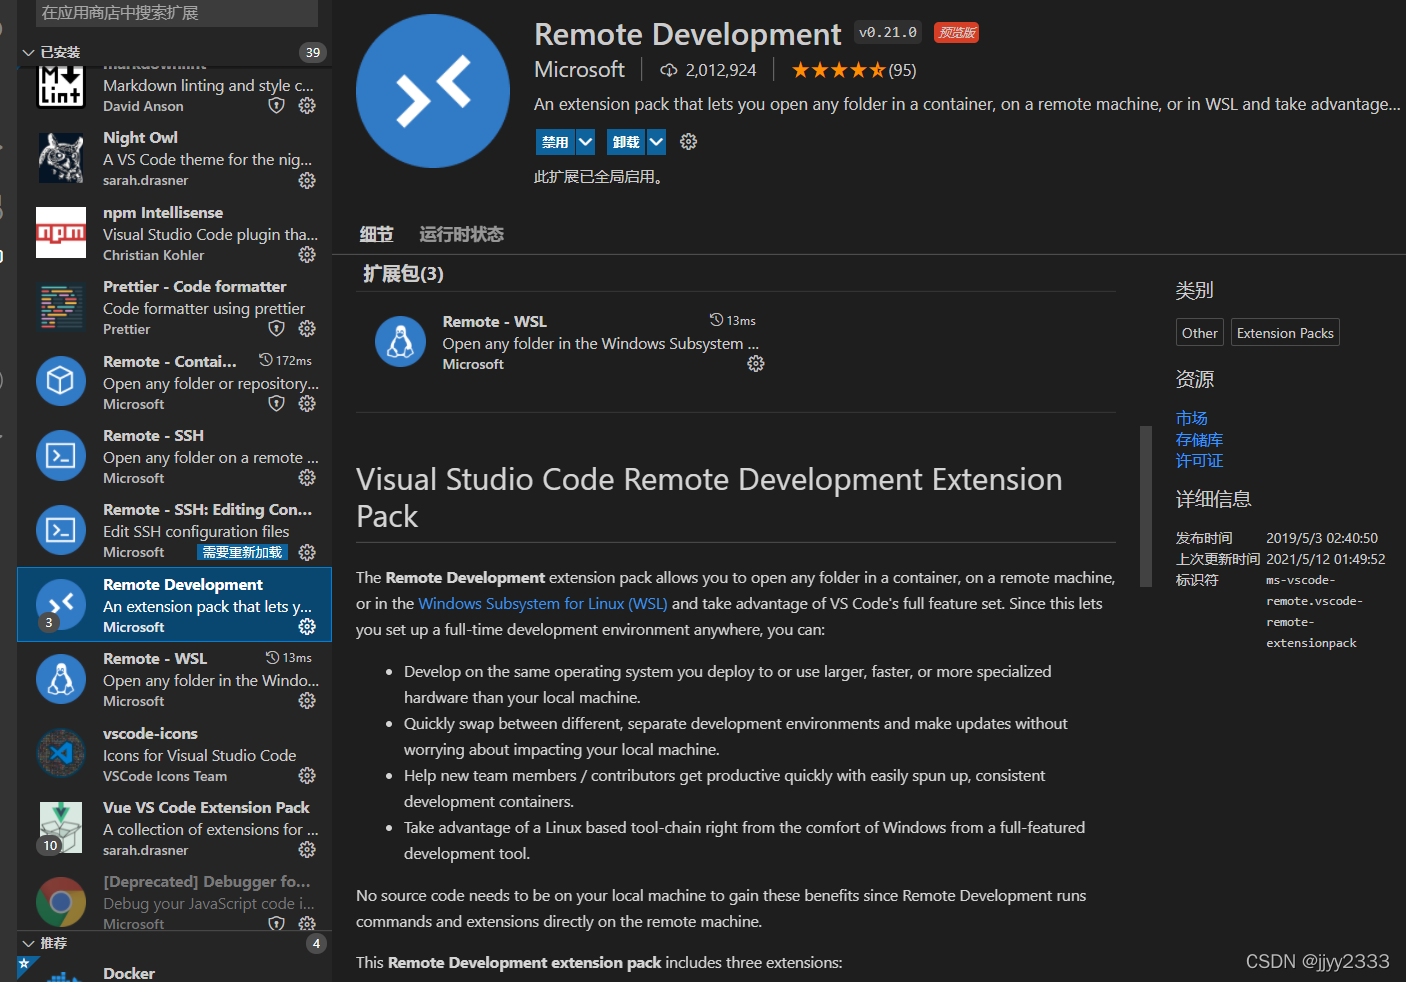Open gear settings for Vue VS Code Extension Pack
This screenshot has width=1406, height=982.
(x=307, y=850)
